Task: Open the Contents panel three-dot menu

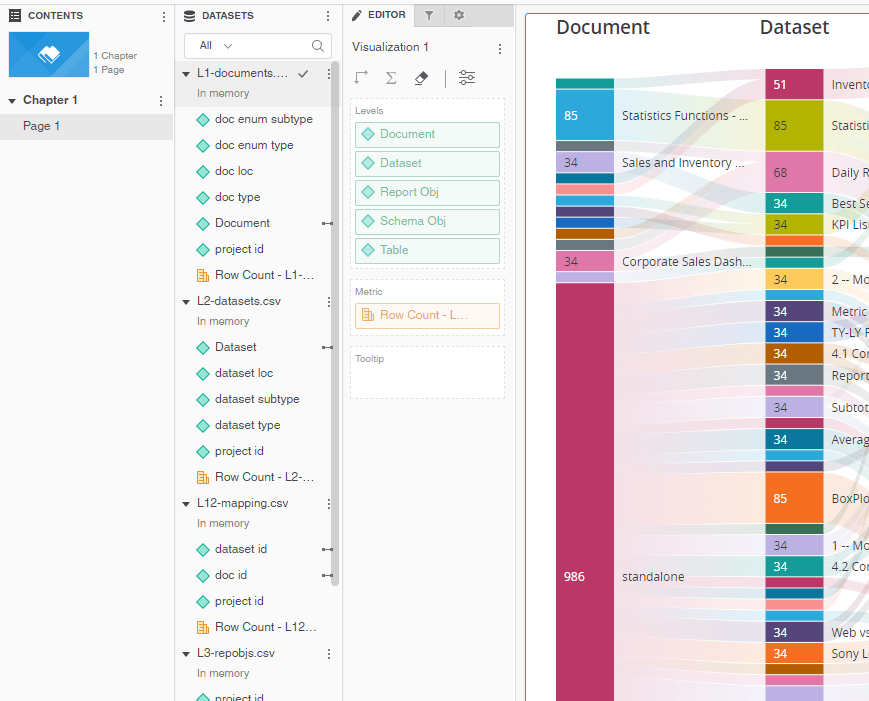Action: pos(164,16)
